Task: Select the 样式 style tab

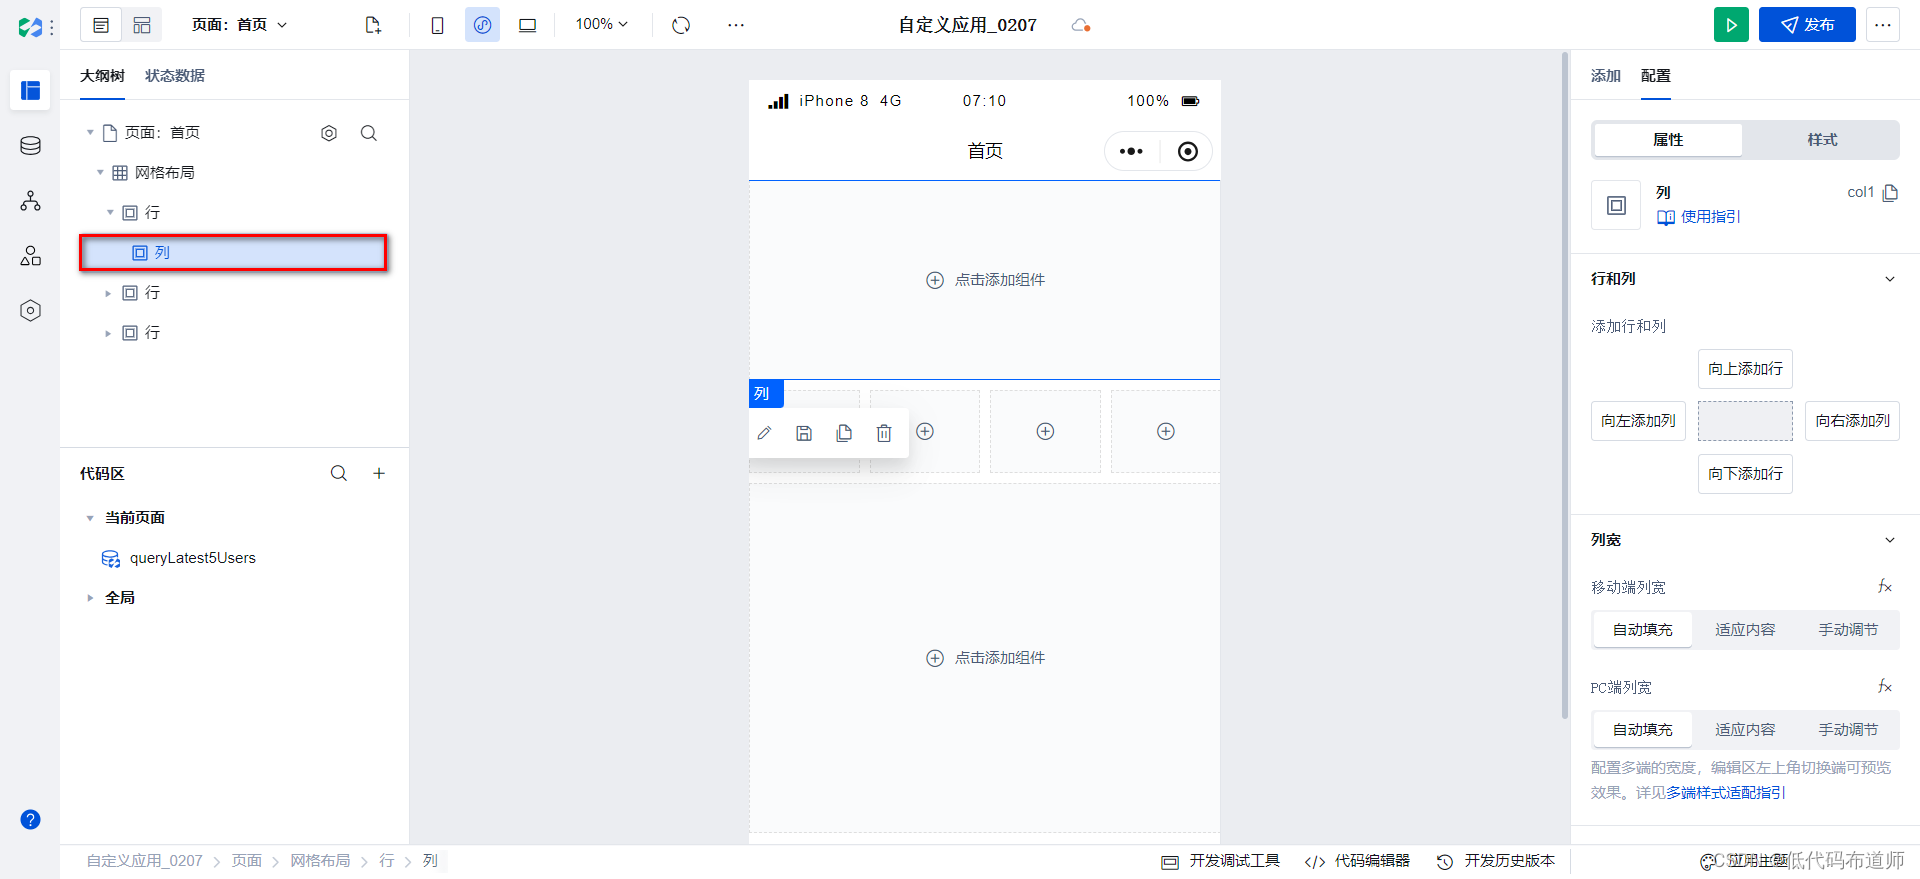Action: pyautogui.click(x=1822, y=140)
